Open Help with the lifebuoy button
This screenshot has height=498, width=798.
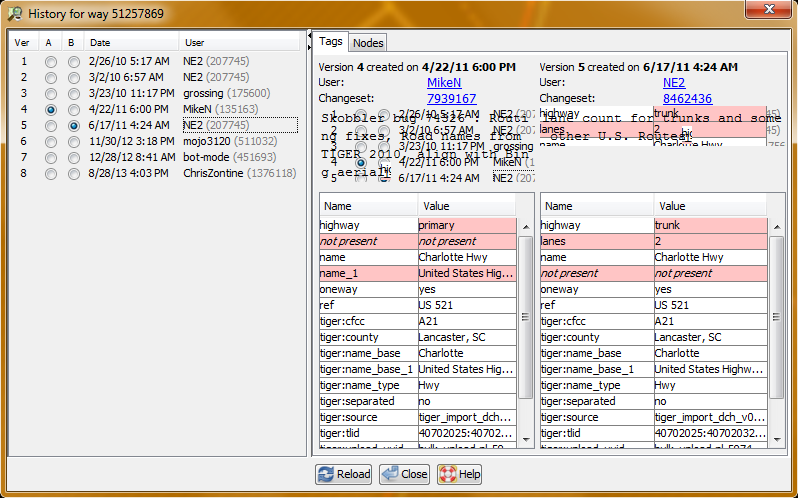coord(460,474)
